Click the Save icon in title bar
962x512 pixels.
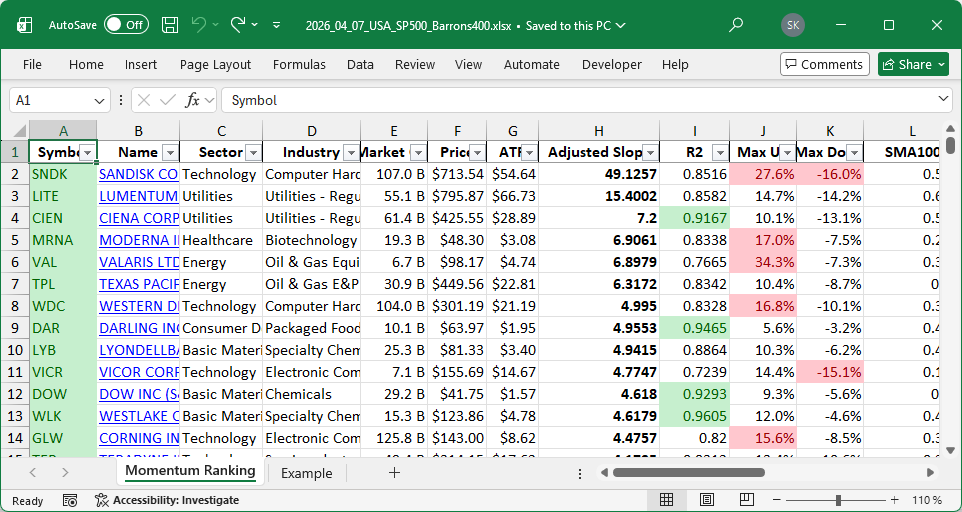(x=170, y=24)
